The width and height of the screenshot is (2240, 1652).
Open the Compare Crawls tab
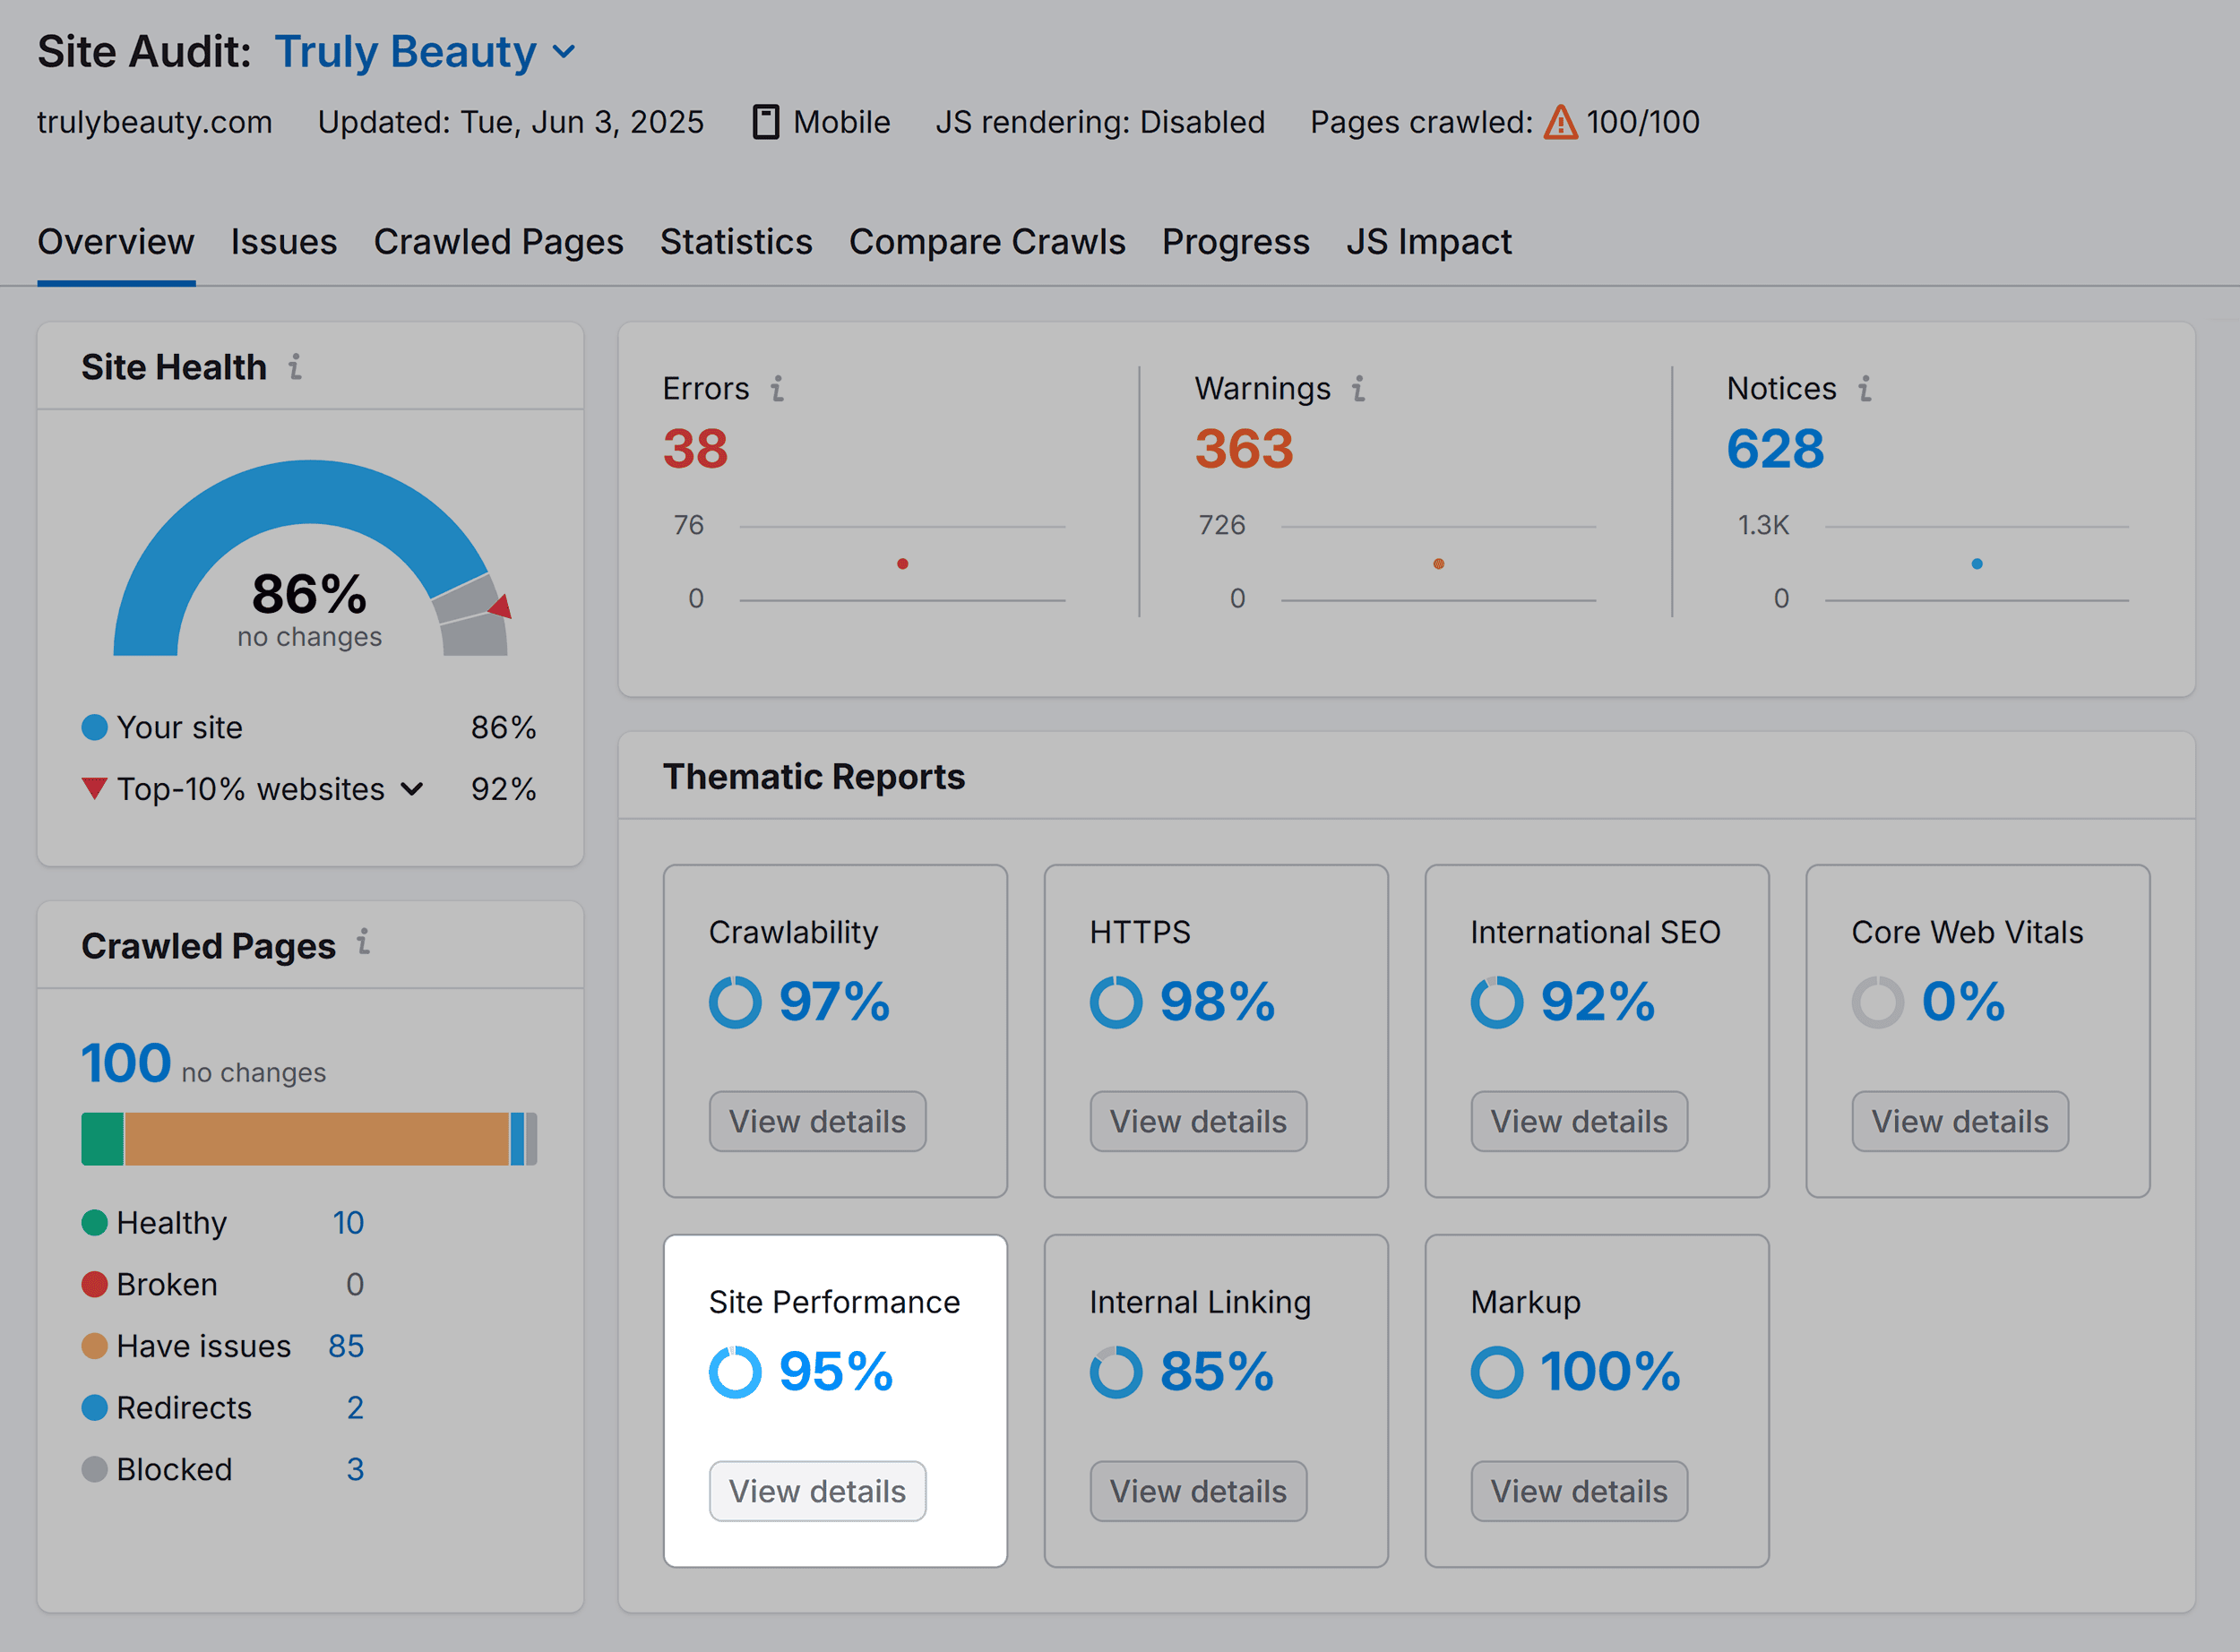[x=987, y=242]
